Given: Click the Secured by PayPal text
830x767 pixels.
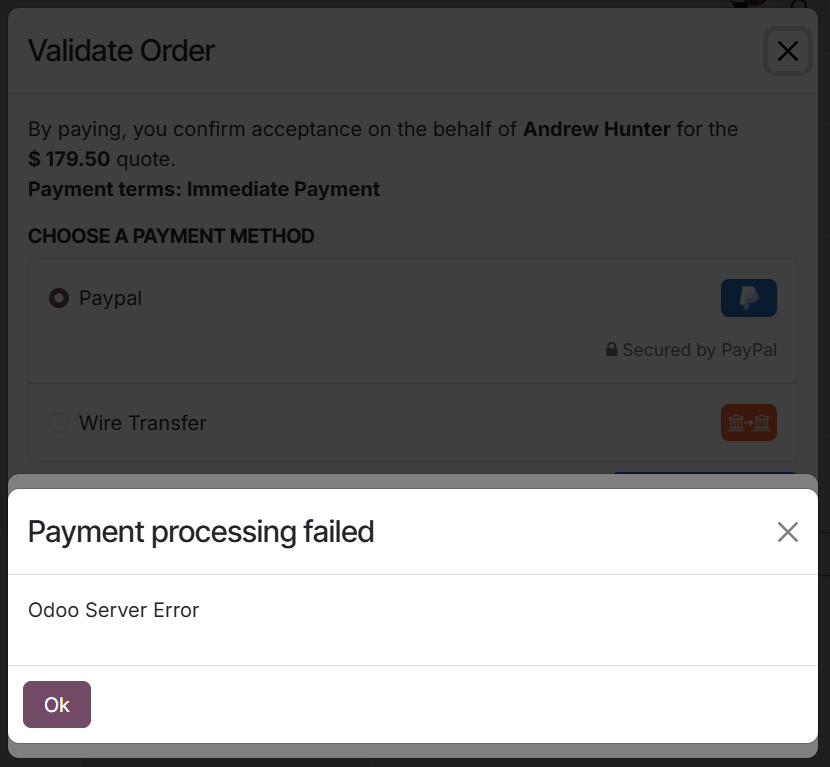Looking at the screenshot, I should coord(699,350).
